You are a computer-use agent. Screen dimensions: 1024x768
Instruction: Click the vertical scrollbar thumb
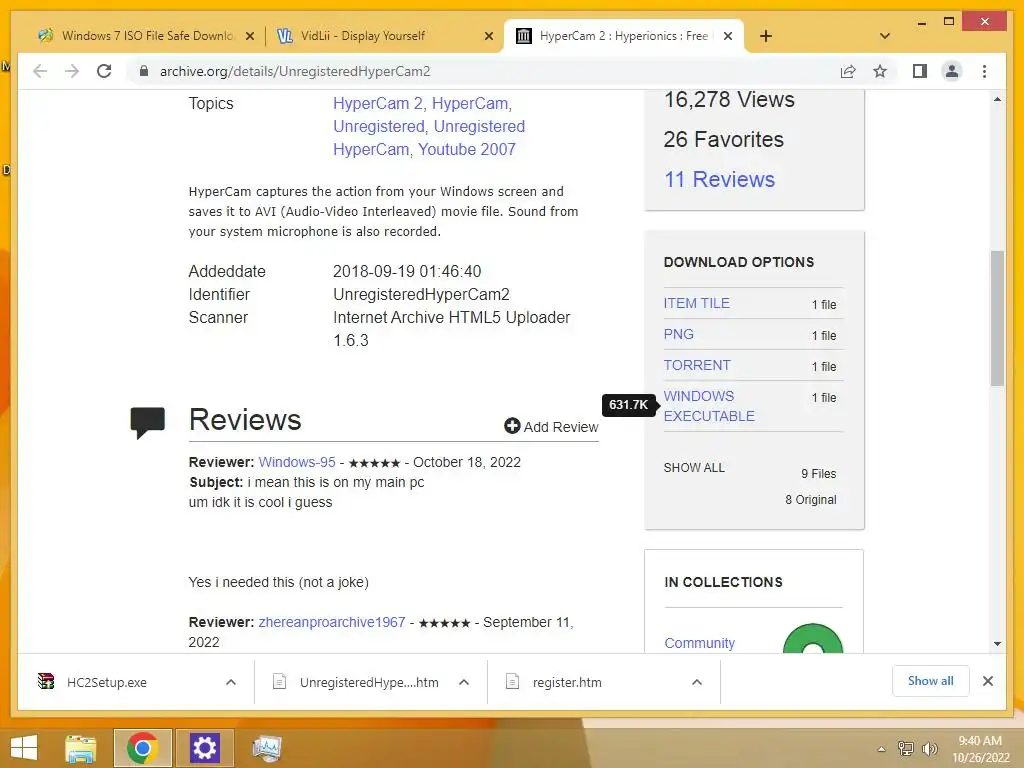point(997,318)
